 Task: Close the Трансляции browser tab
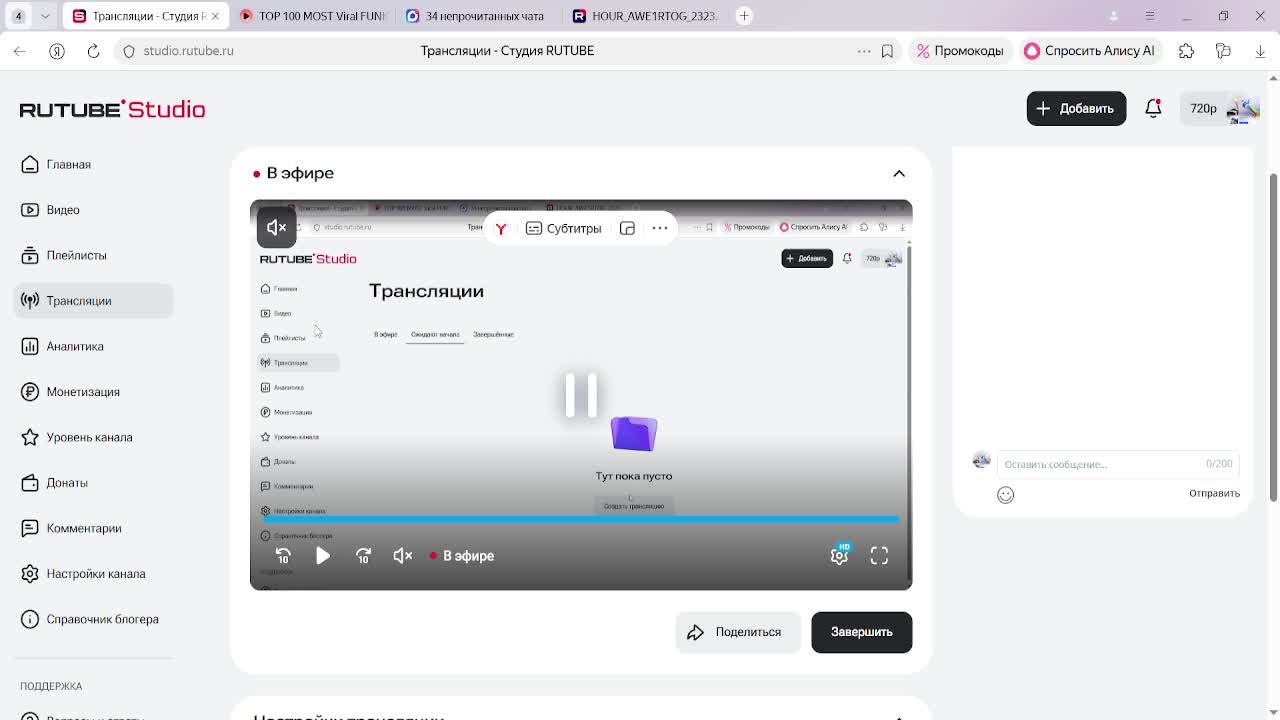[x=214, y=16]
